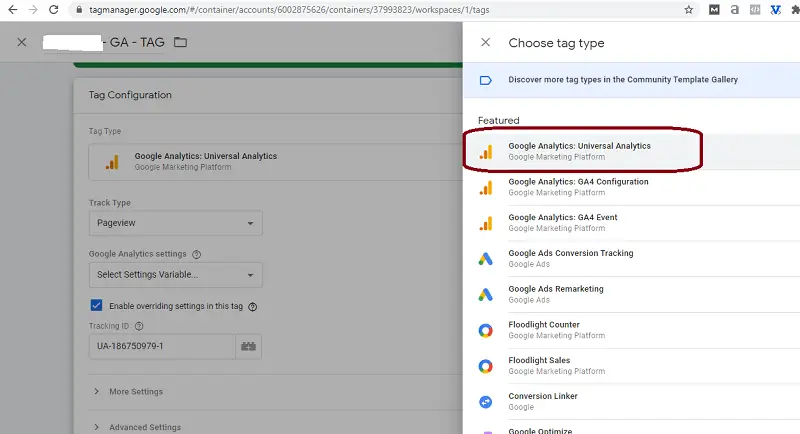Click the Community Template Gallery tag icon
This screenshot has width=800, height=434.
coord(486,80)
